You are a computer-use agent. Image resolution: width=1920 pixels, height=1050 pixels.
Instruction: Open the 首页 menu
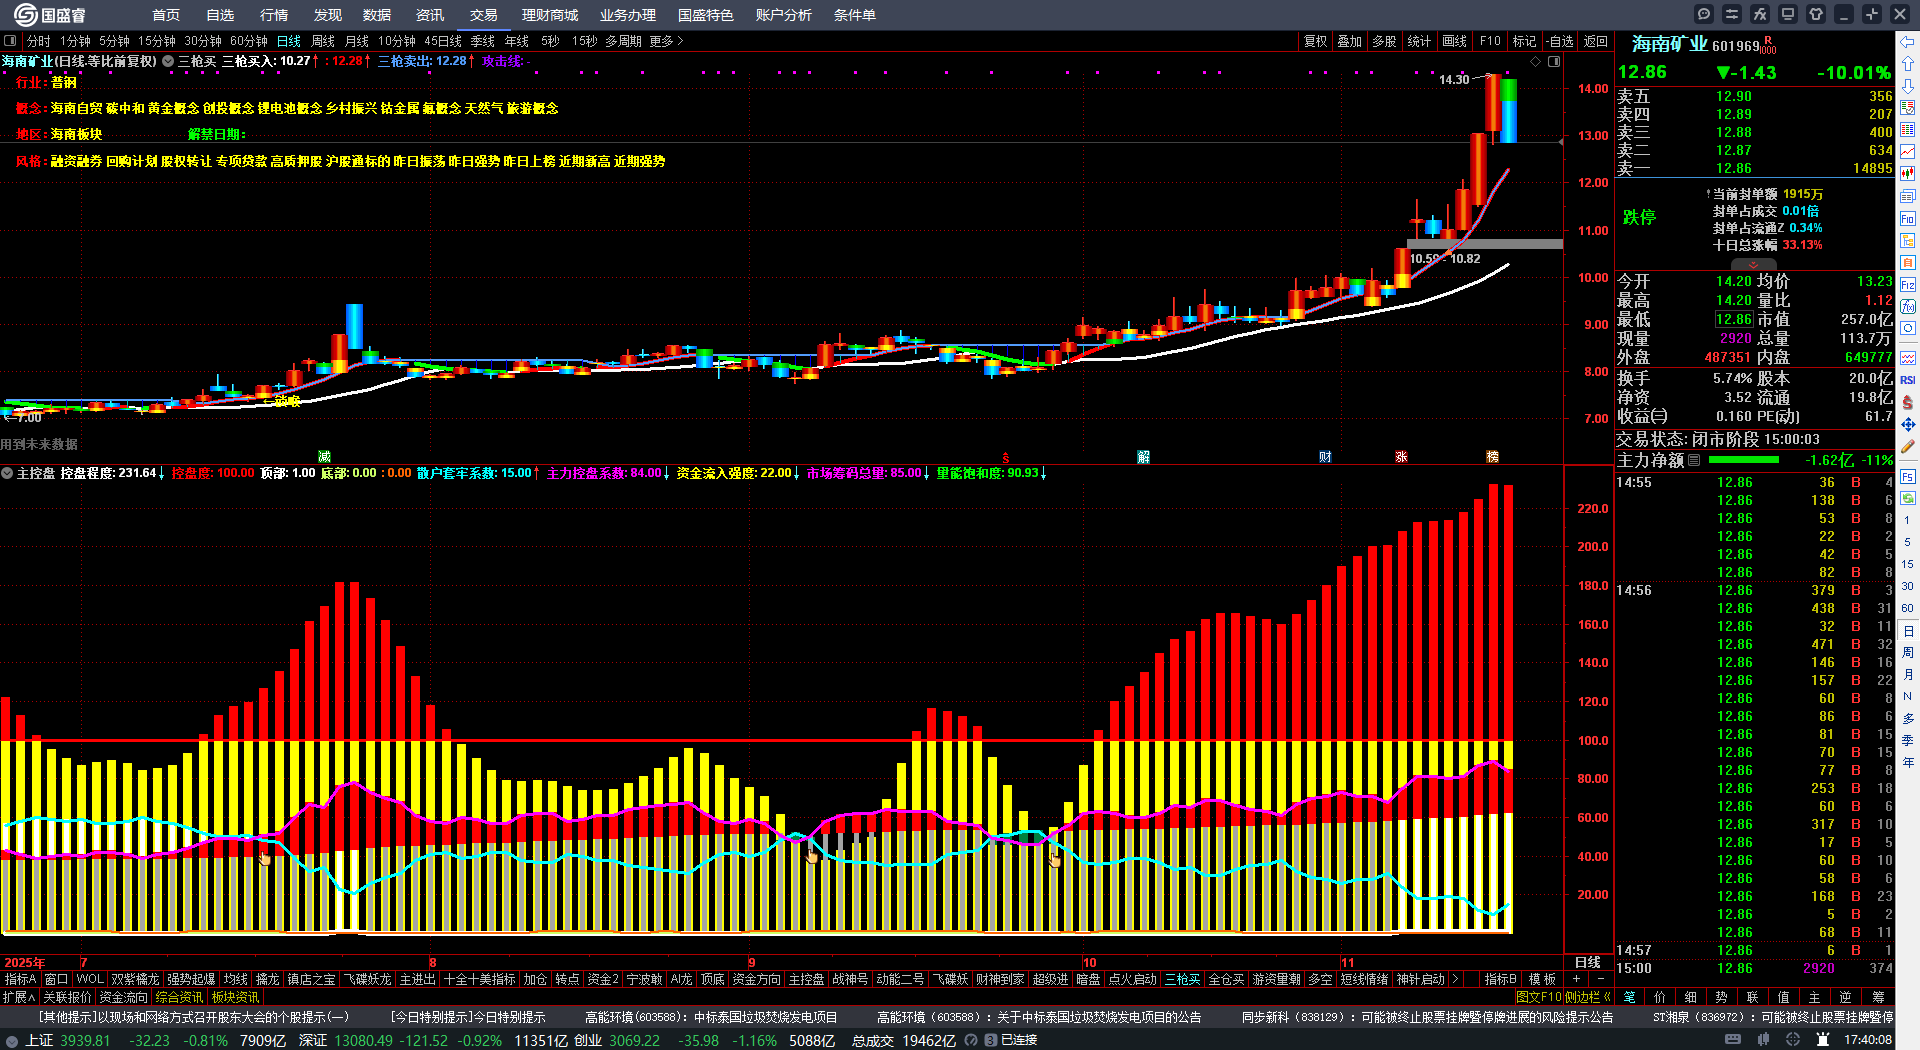[166, 15]
